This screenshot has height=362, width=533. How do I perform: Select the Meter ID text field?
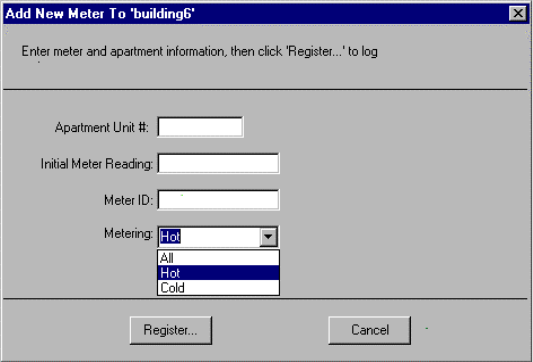(218, 200)
